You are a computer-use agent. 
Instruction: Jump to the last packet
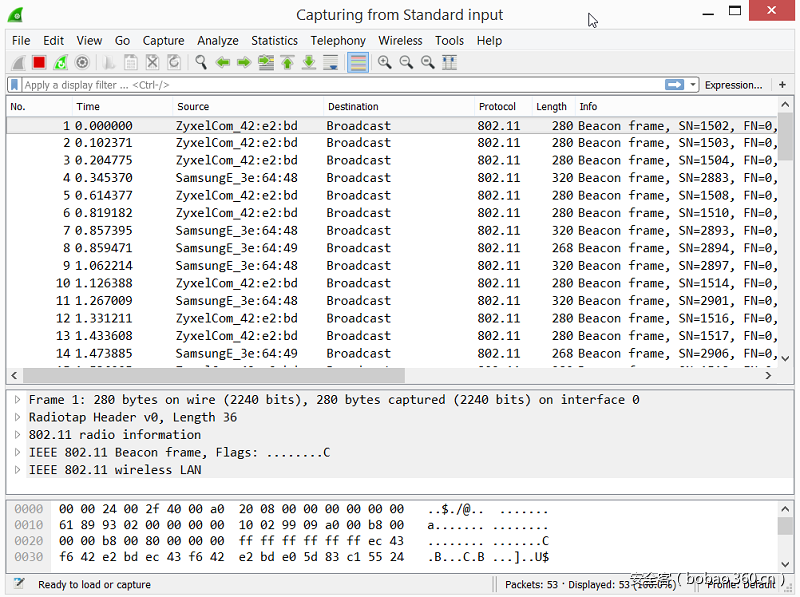coord(309,63)
